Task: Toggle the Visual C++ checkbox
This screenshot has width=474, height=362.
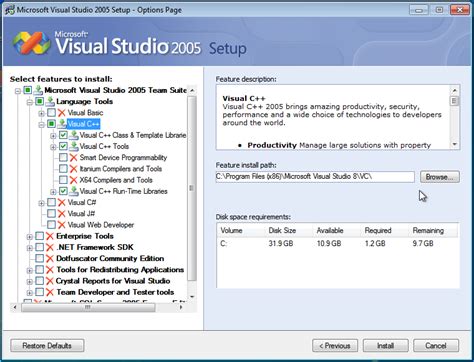Action: click(x=51, y=124)
